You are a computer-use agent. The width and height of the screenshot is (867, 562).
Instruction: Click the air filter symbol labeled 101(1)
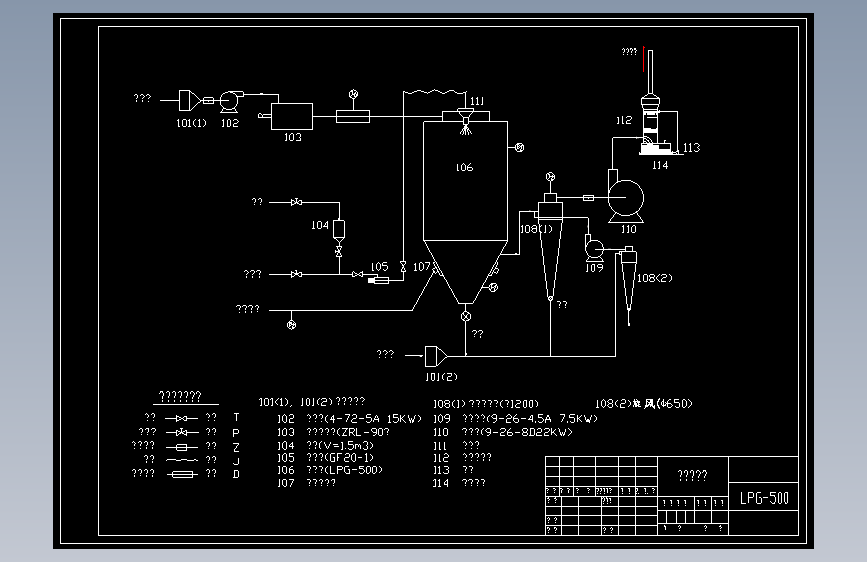pos(189,101)
